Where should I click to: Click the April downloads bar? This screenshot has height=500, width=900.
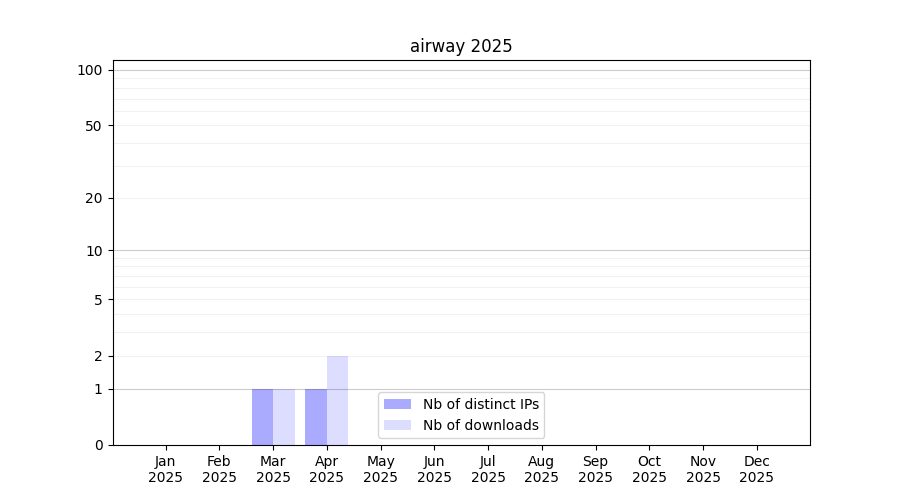point(337,400)
